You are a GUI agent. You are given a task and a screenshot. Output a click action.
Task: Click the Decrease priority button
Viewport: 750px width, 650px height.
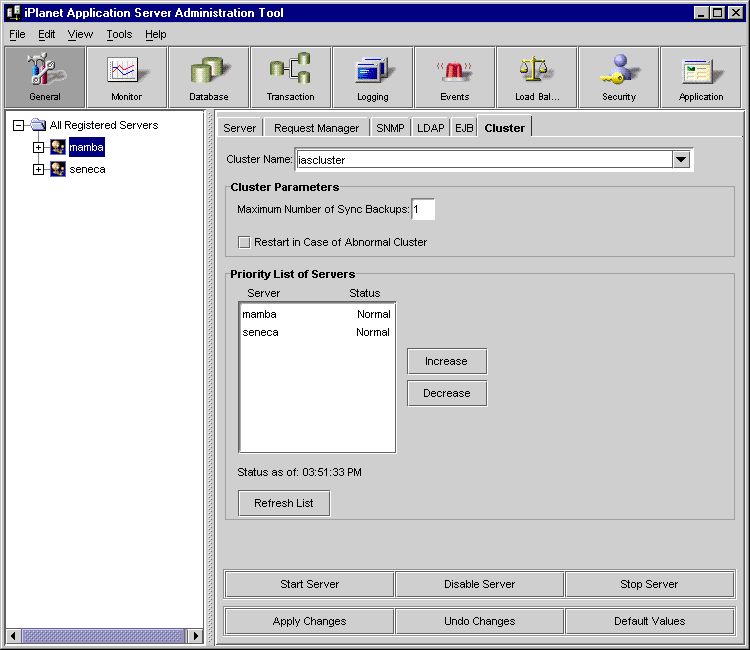447,393
